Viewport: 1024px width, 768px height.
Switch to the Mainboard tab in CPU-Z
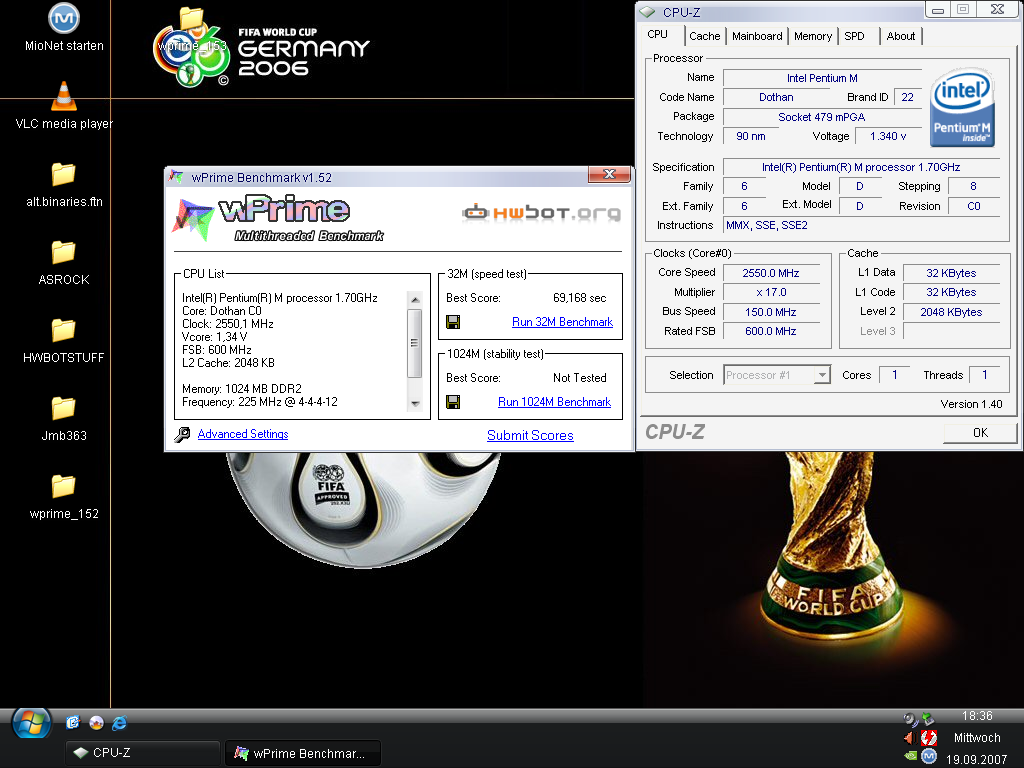757,37
